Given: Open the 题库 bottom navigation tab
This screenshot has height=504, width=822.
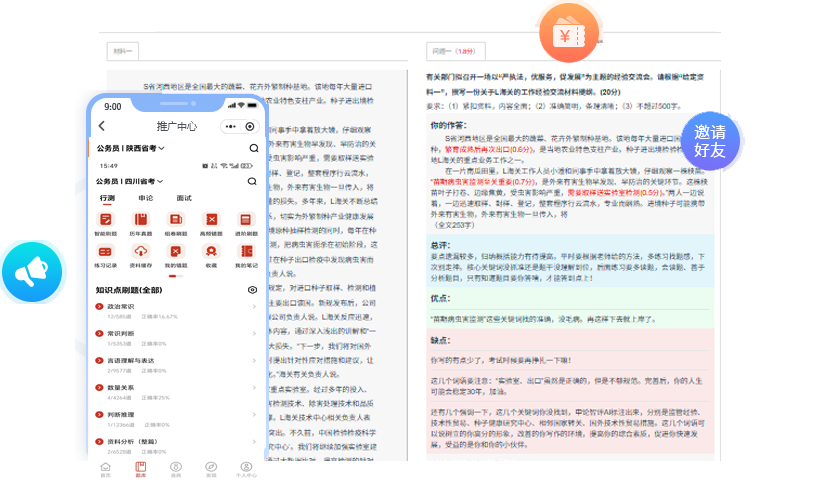Looking at the screenshot, I should [x=140, y=469].
